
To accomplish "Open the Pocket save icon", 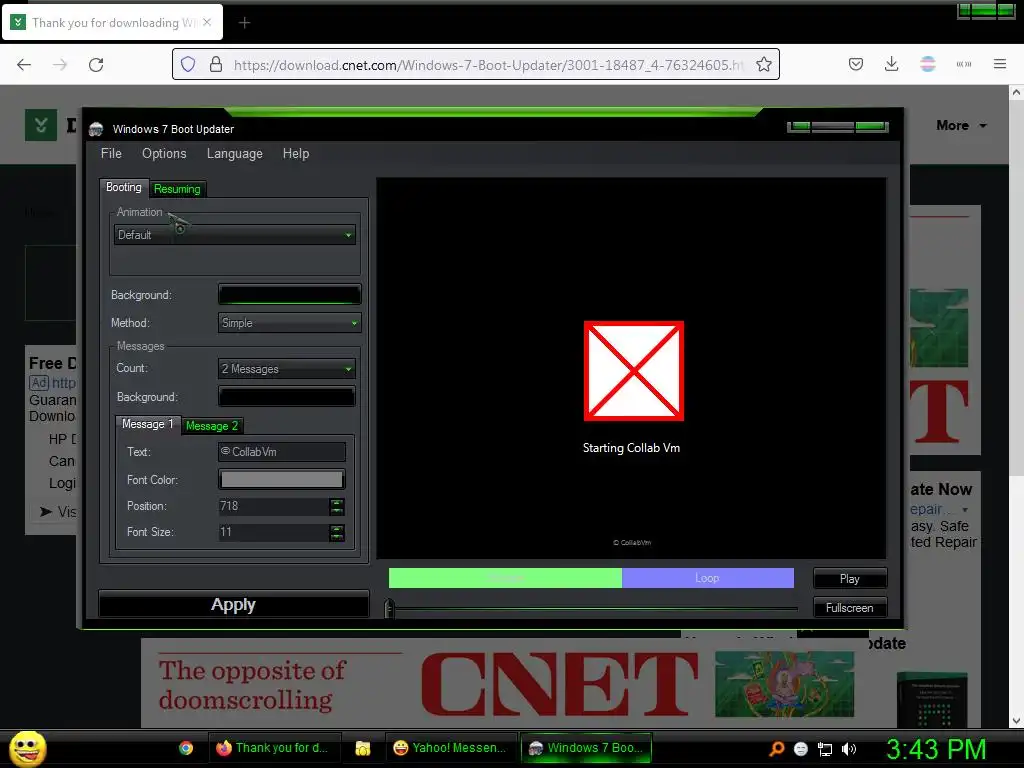I will click(856, 64).
